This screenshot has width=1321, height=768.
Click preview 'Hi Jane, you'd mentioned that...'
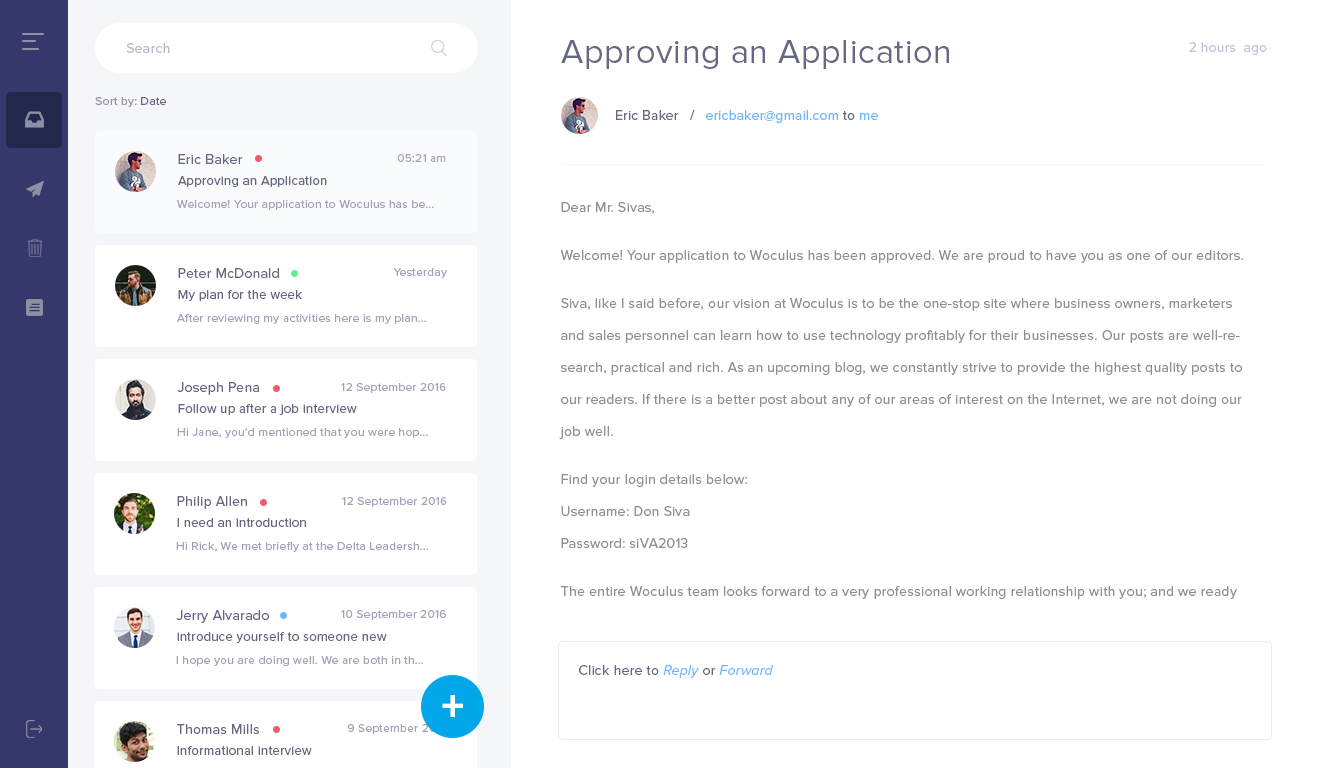pyautogui.click(x=302, y=432)
